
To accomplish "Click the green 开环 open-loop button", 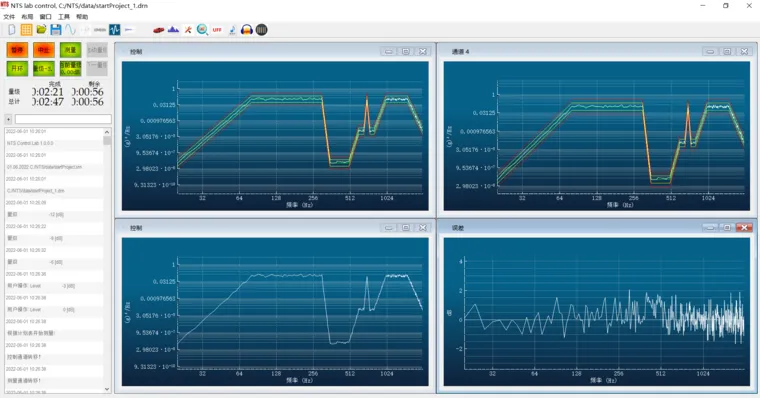I will (17, 68).
